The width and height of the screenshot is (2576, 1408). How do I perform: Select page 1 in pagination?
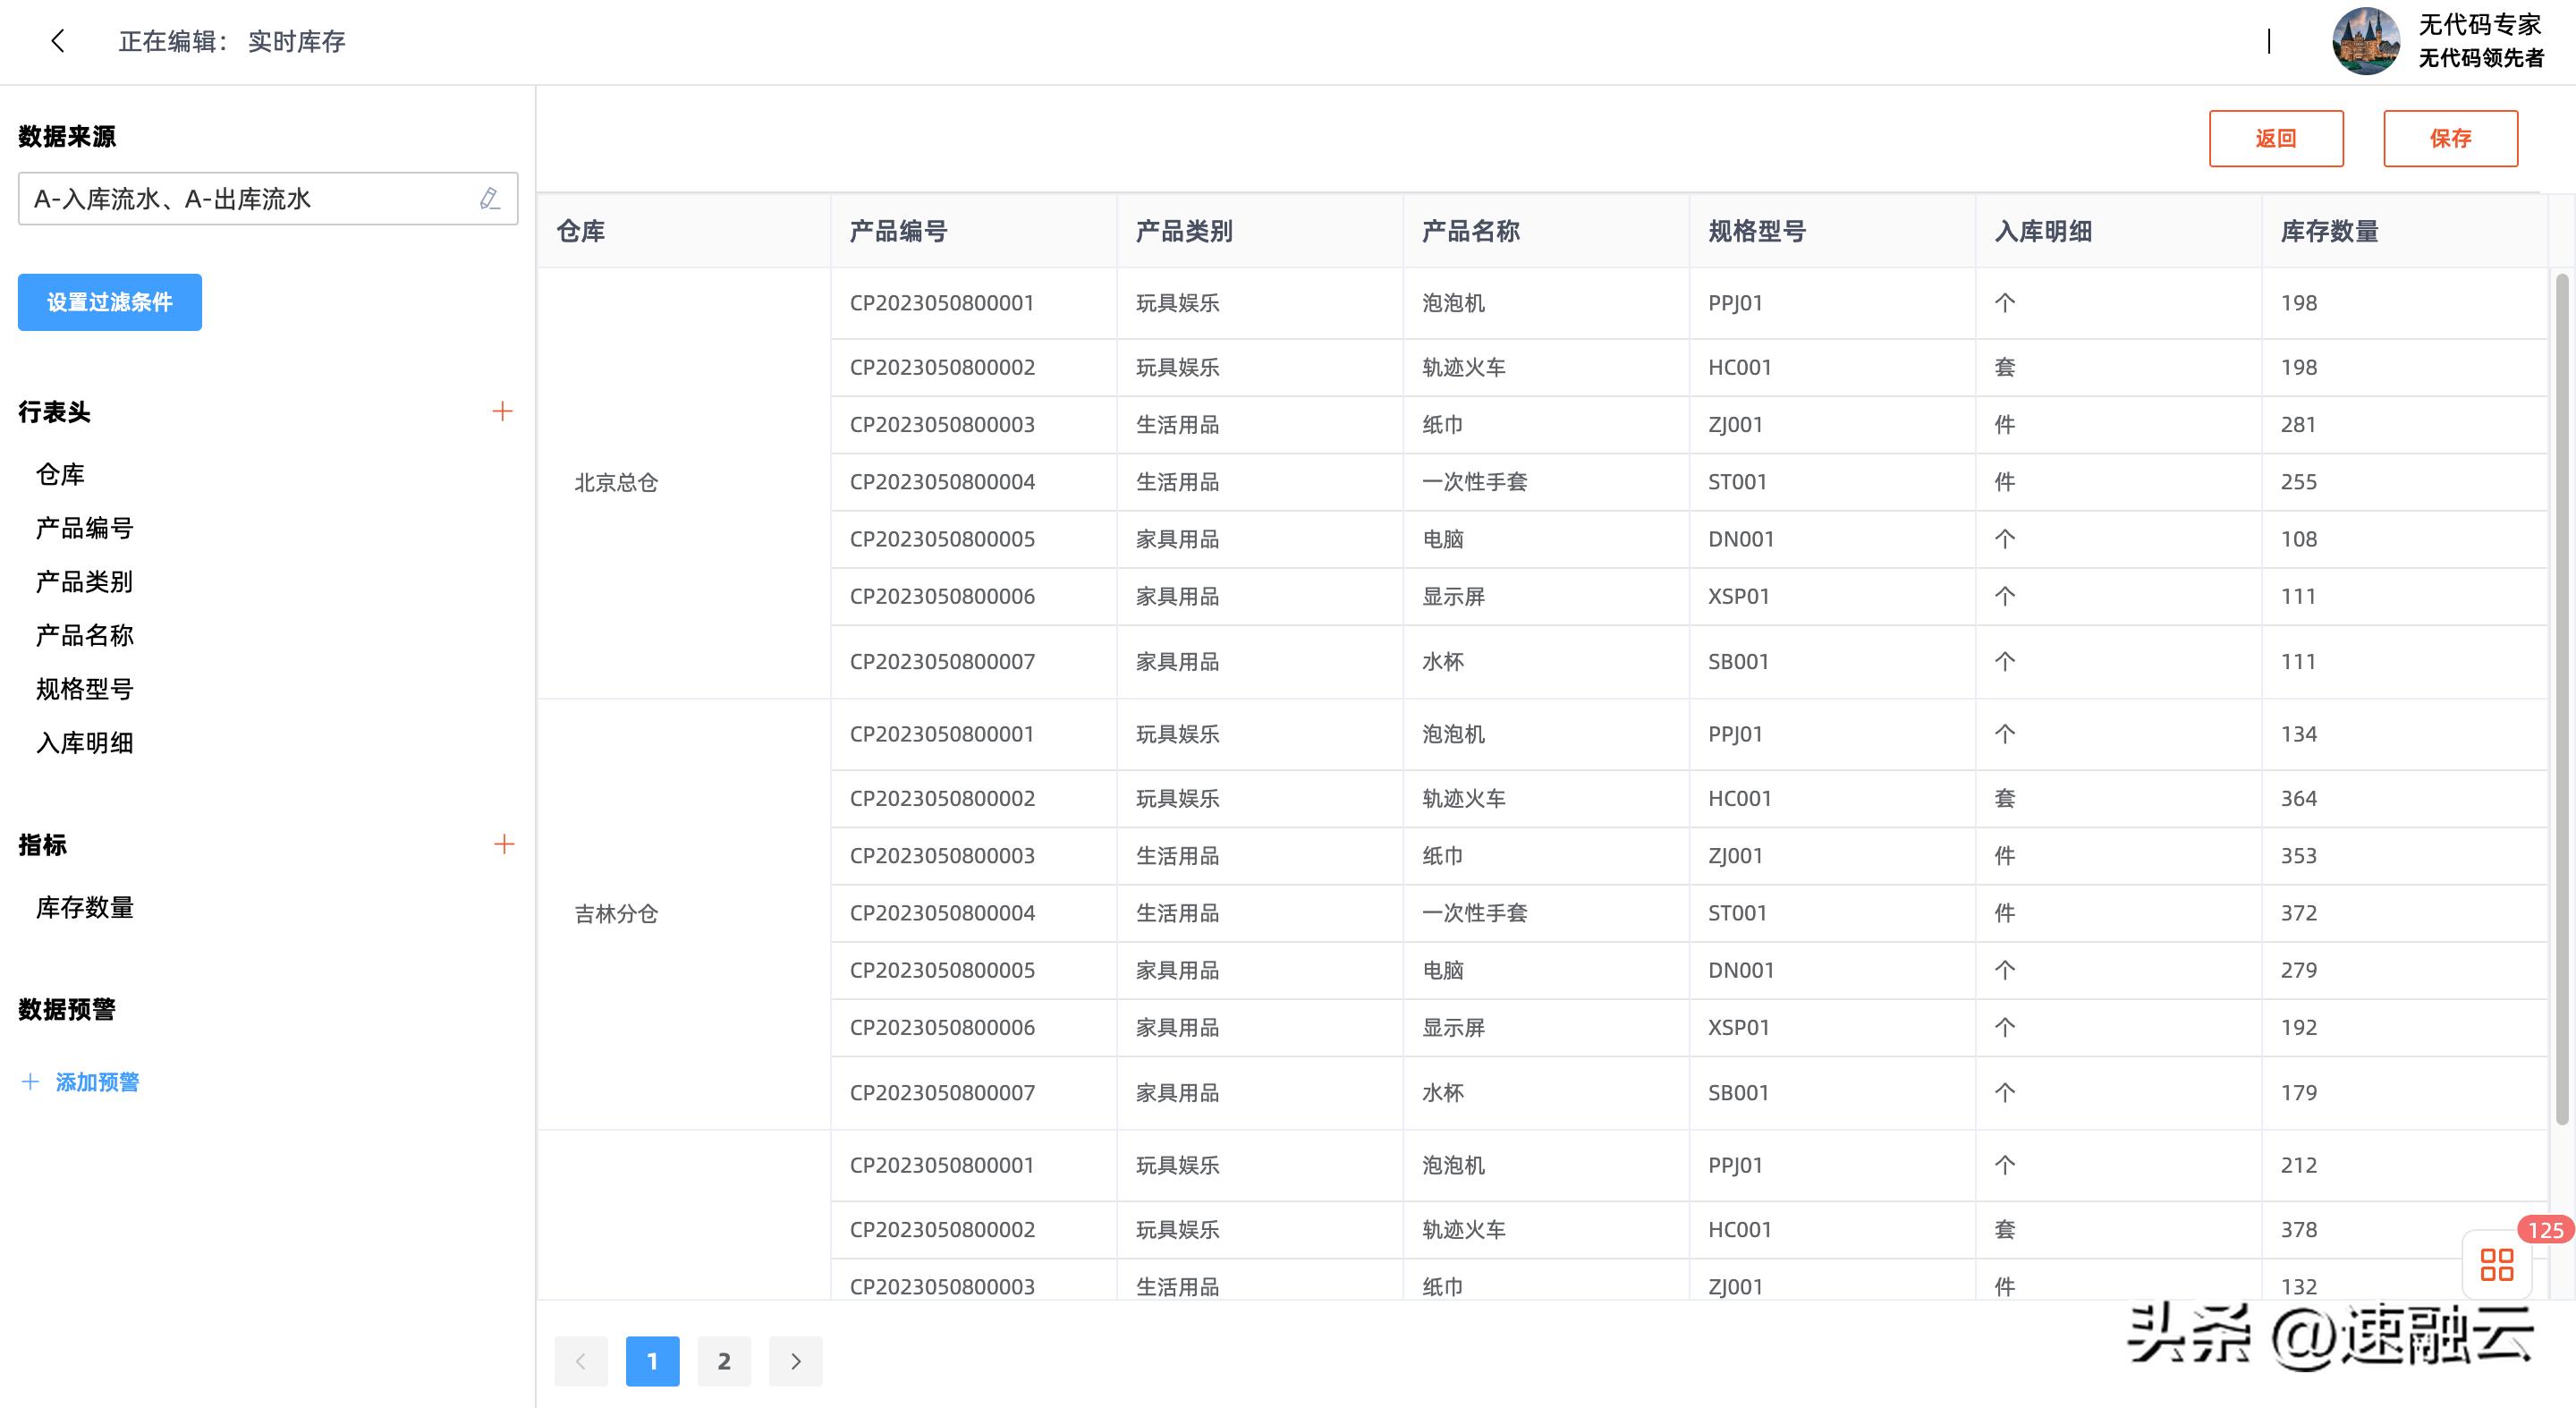tap(653, 1361)
